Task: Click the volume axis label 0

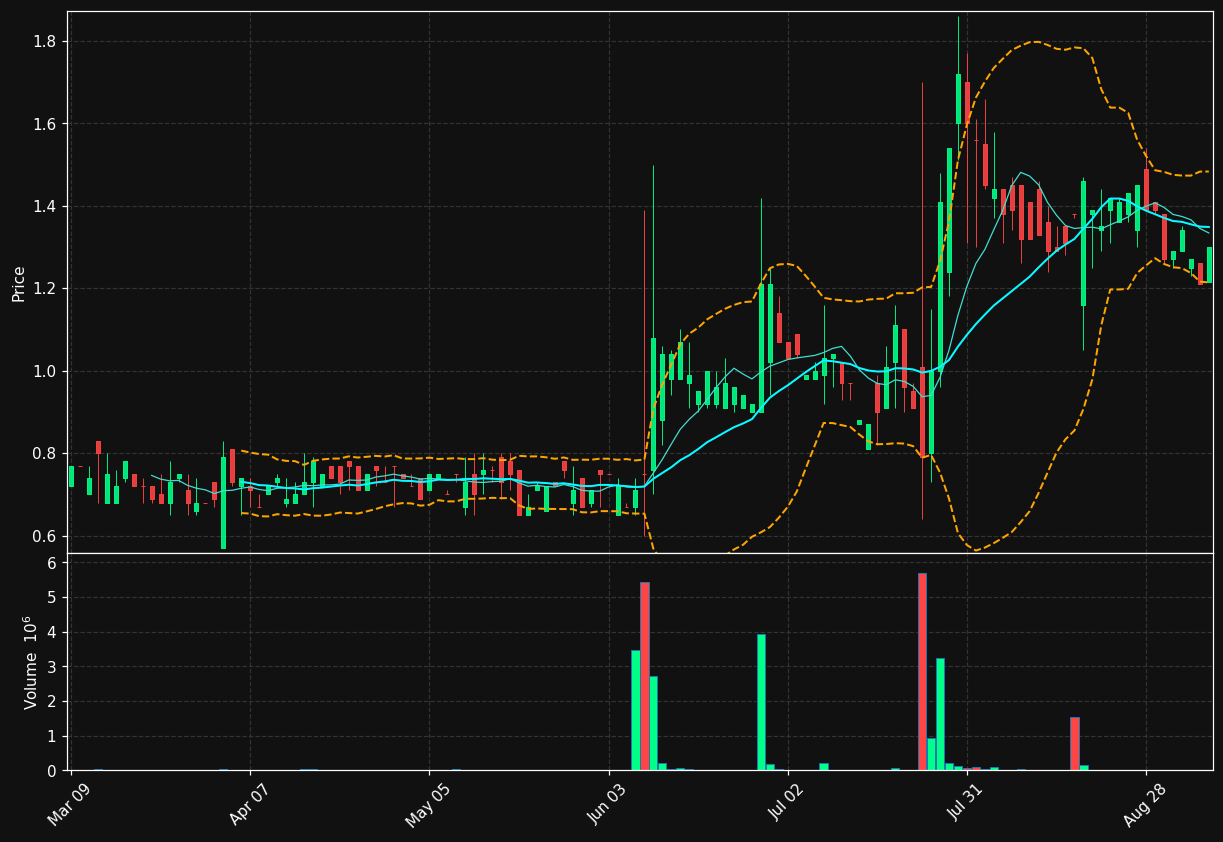Action: (54, 771)
